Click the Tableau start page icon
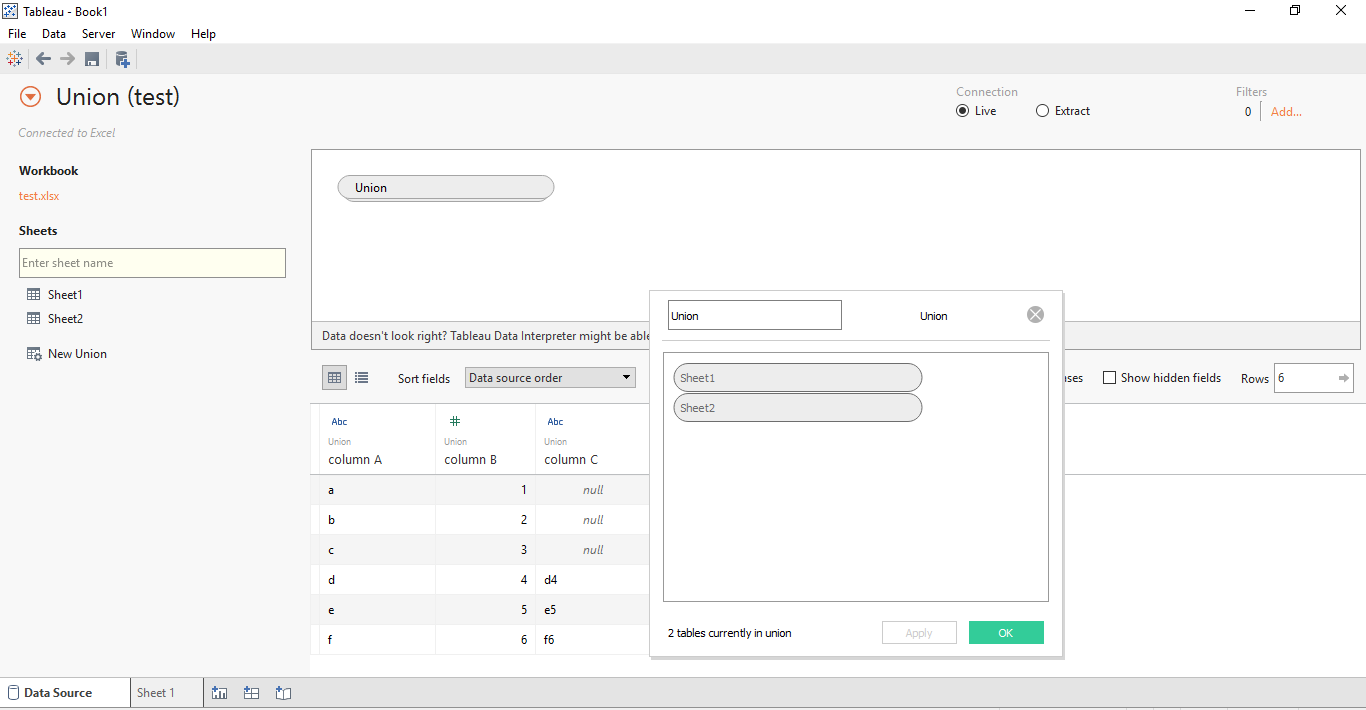Viewport: 1366px width, 710px height. 14,59
